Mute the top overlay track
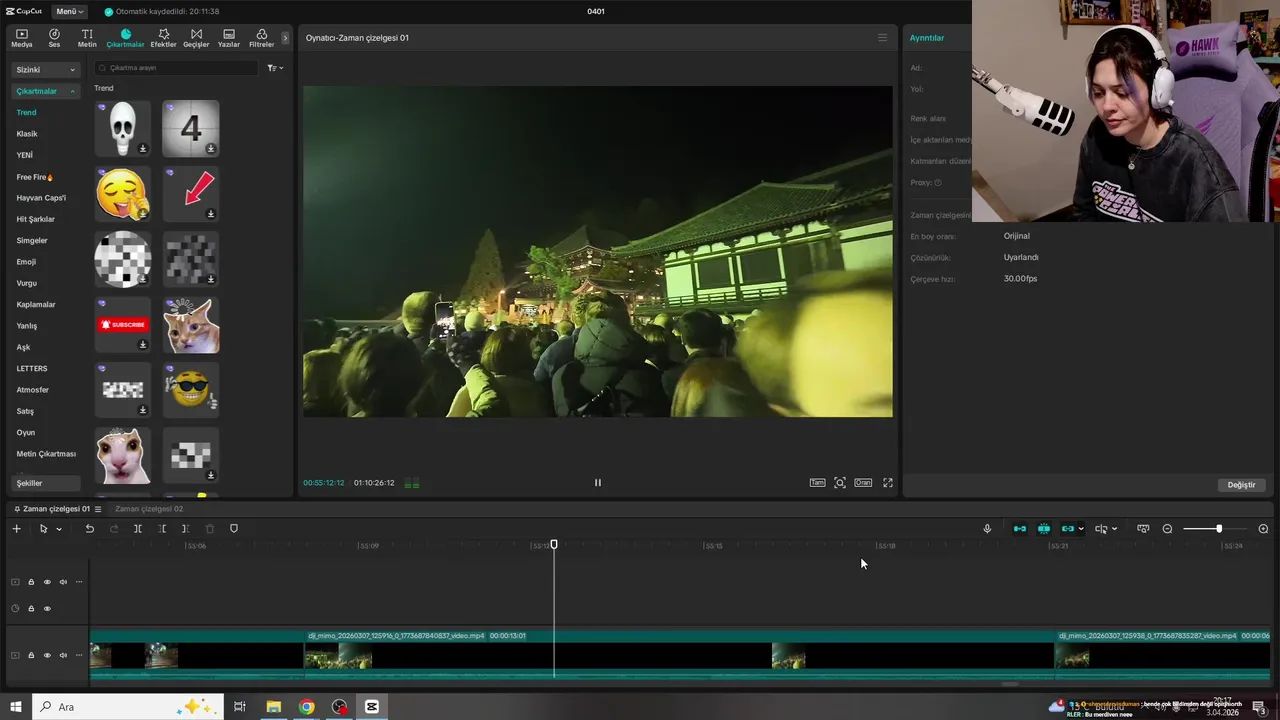1280x720 pixels. (63, 582)
